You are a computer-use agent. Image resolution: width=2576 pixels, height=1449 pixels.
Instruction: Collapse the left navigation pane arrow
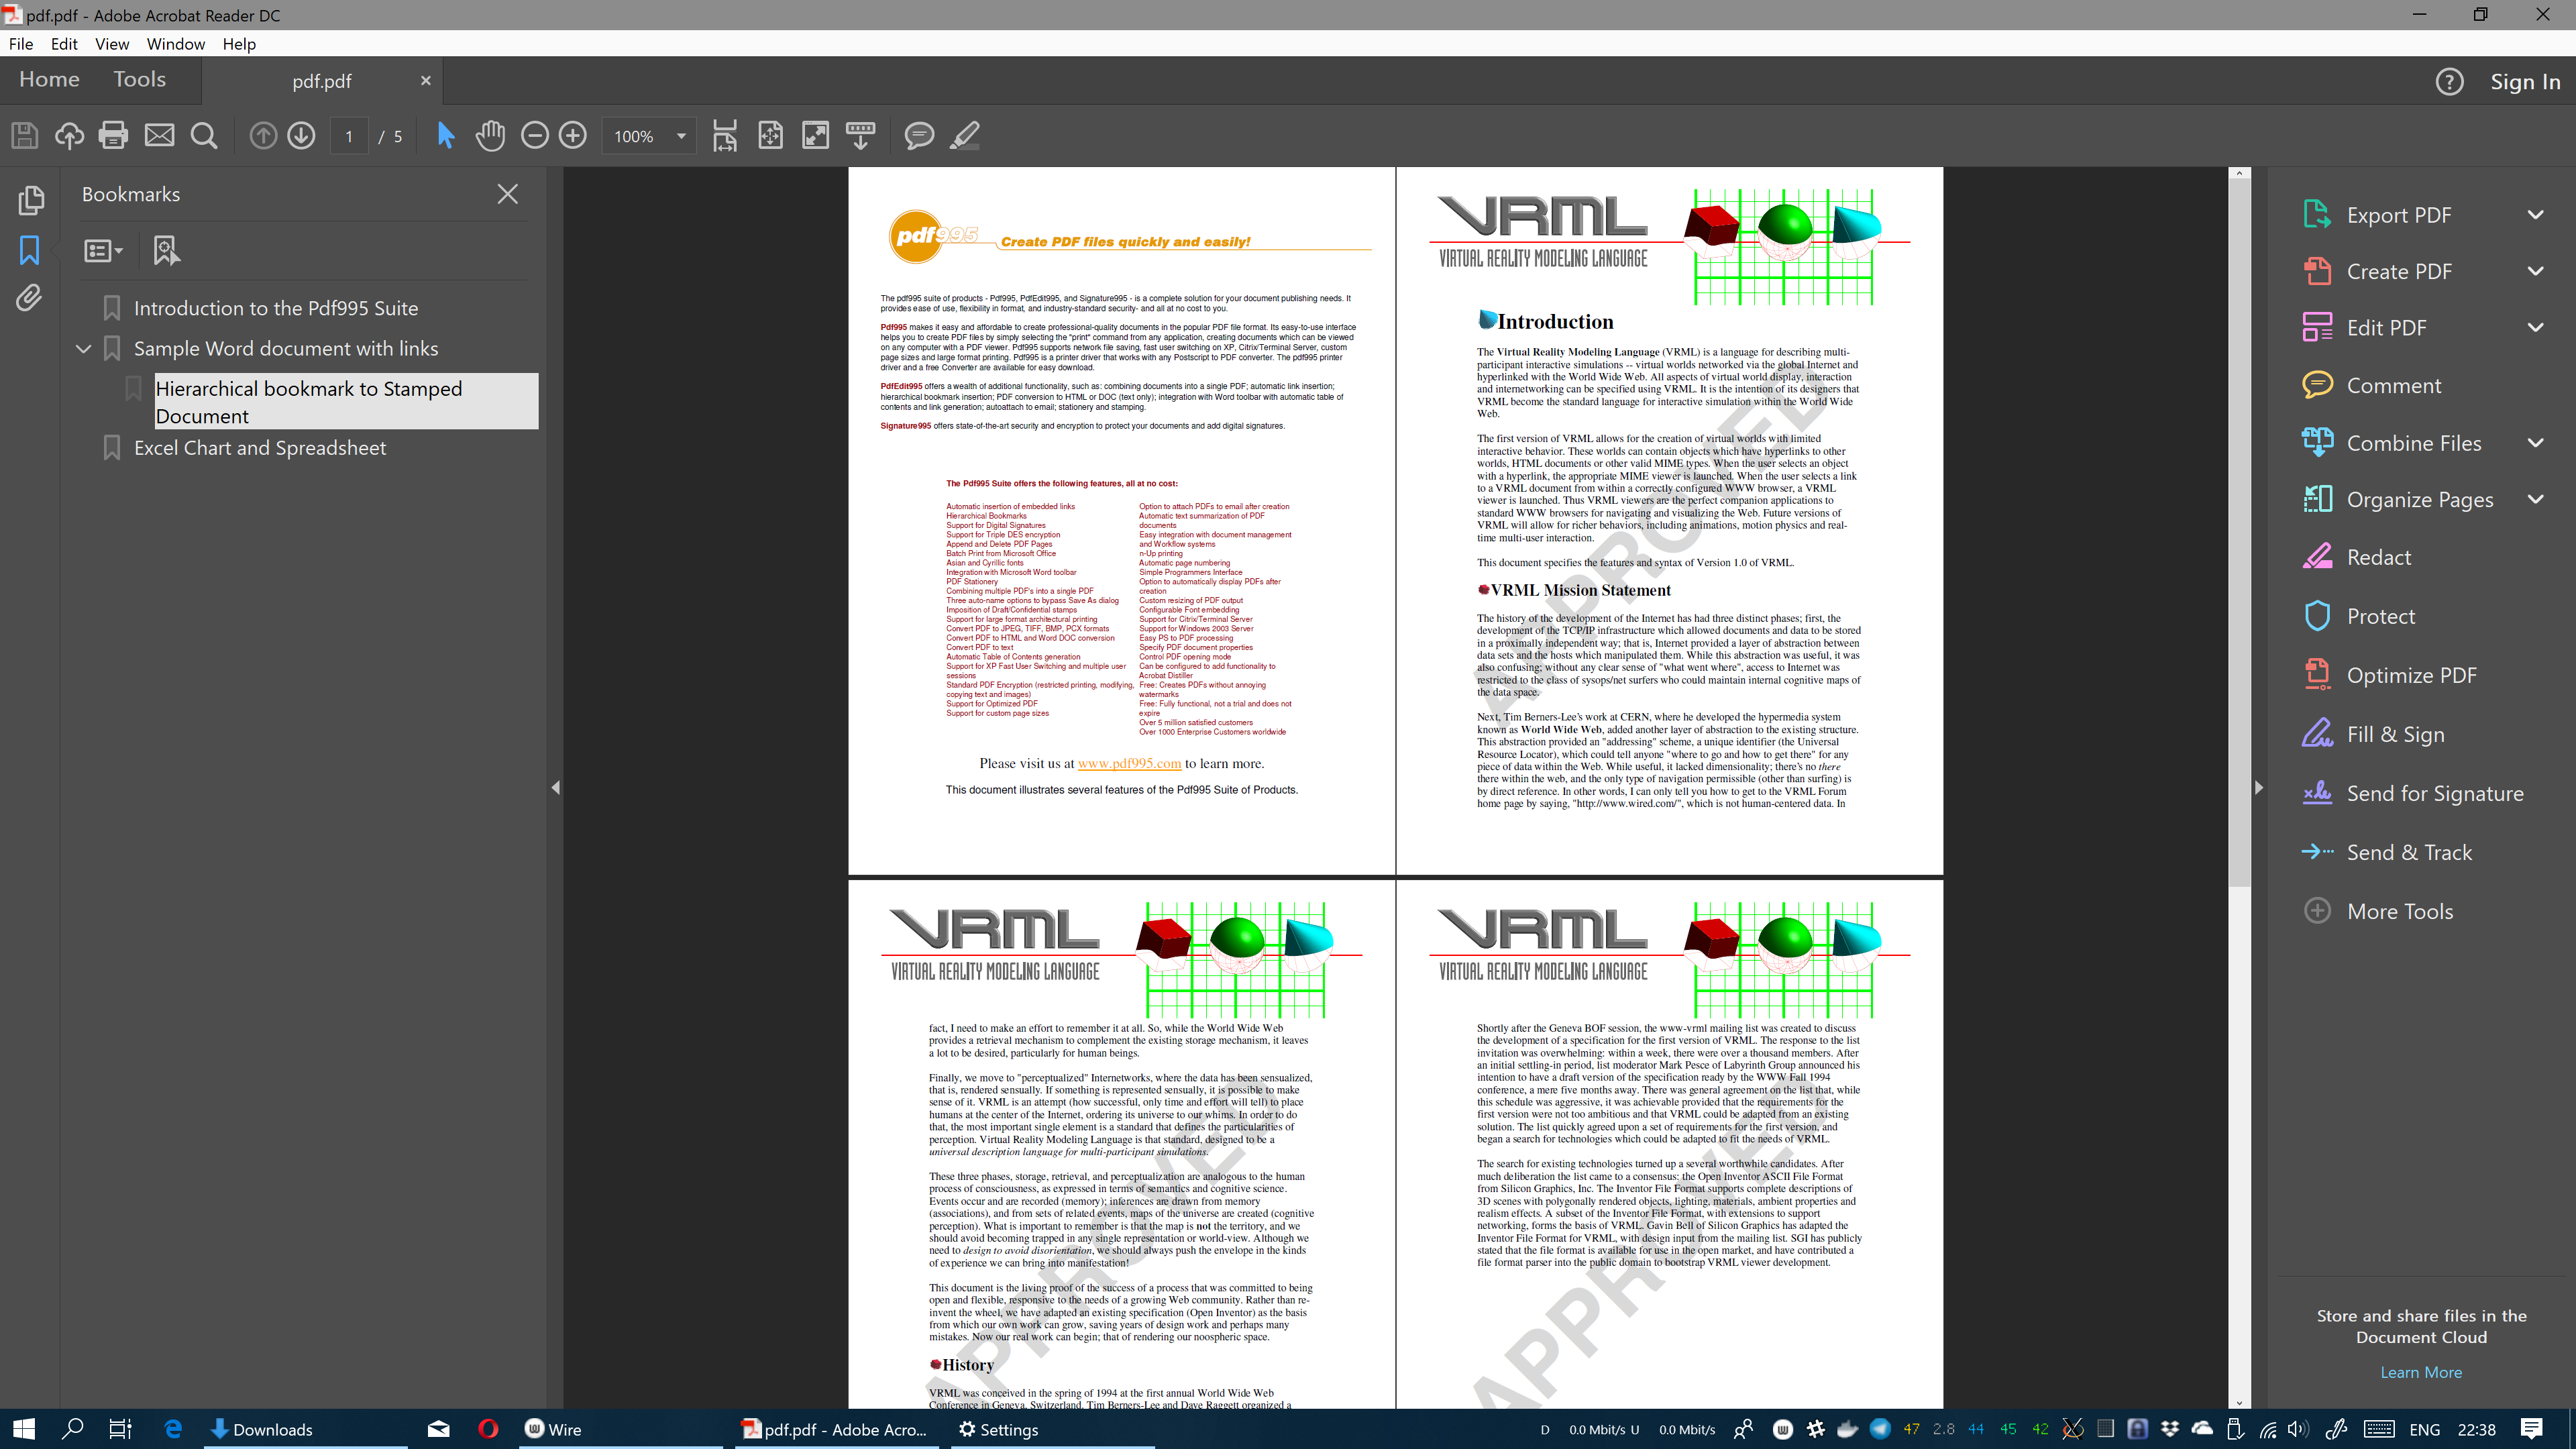[556, 788]
